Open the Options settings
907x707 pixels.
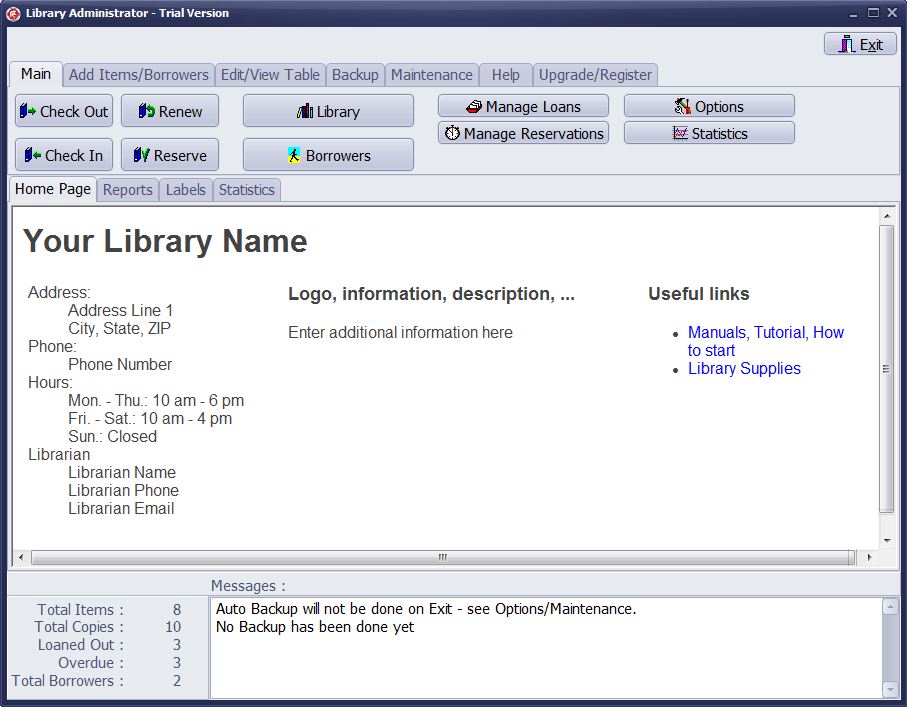708,105
